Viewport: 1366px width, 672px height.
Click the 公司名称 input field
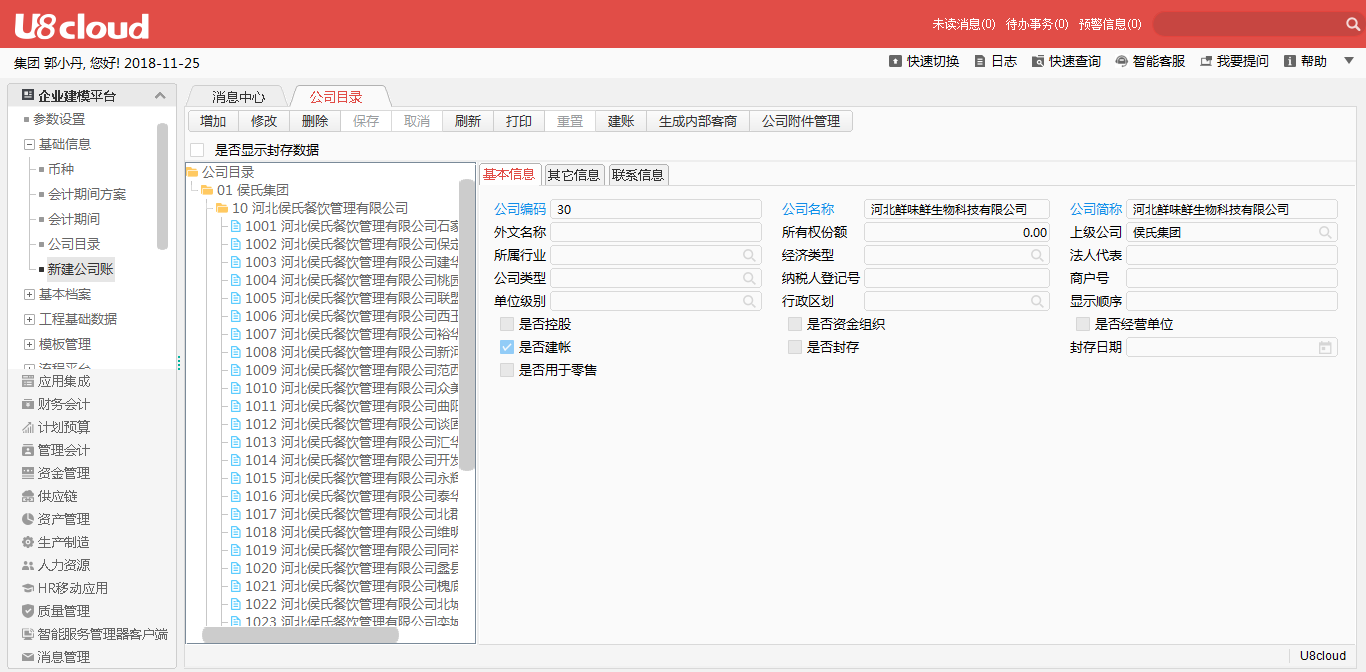tap(956, 209)
